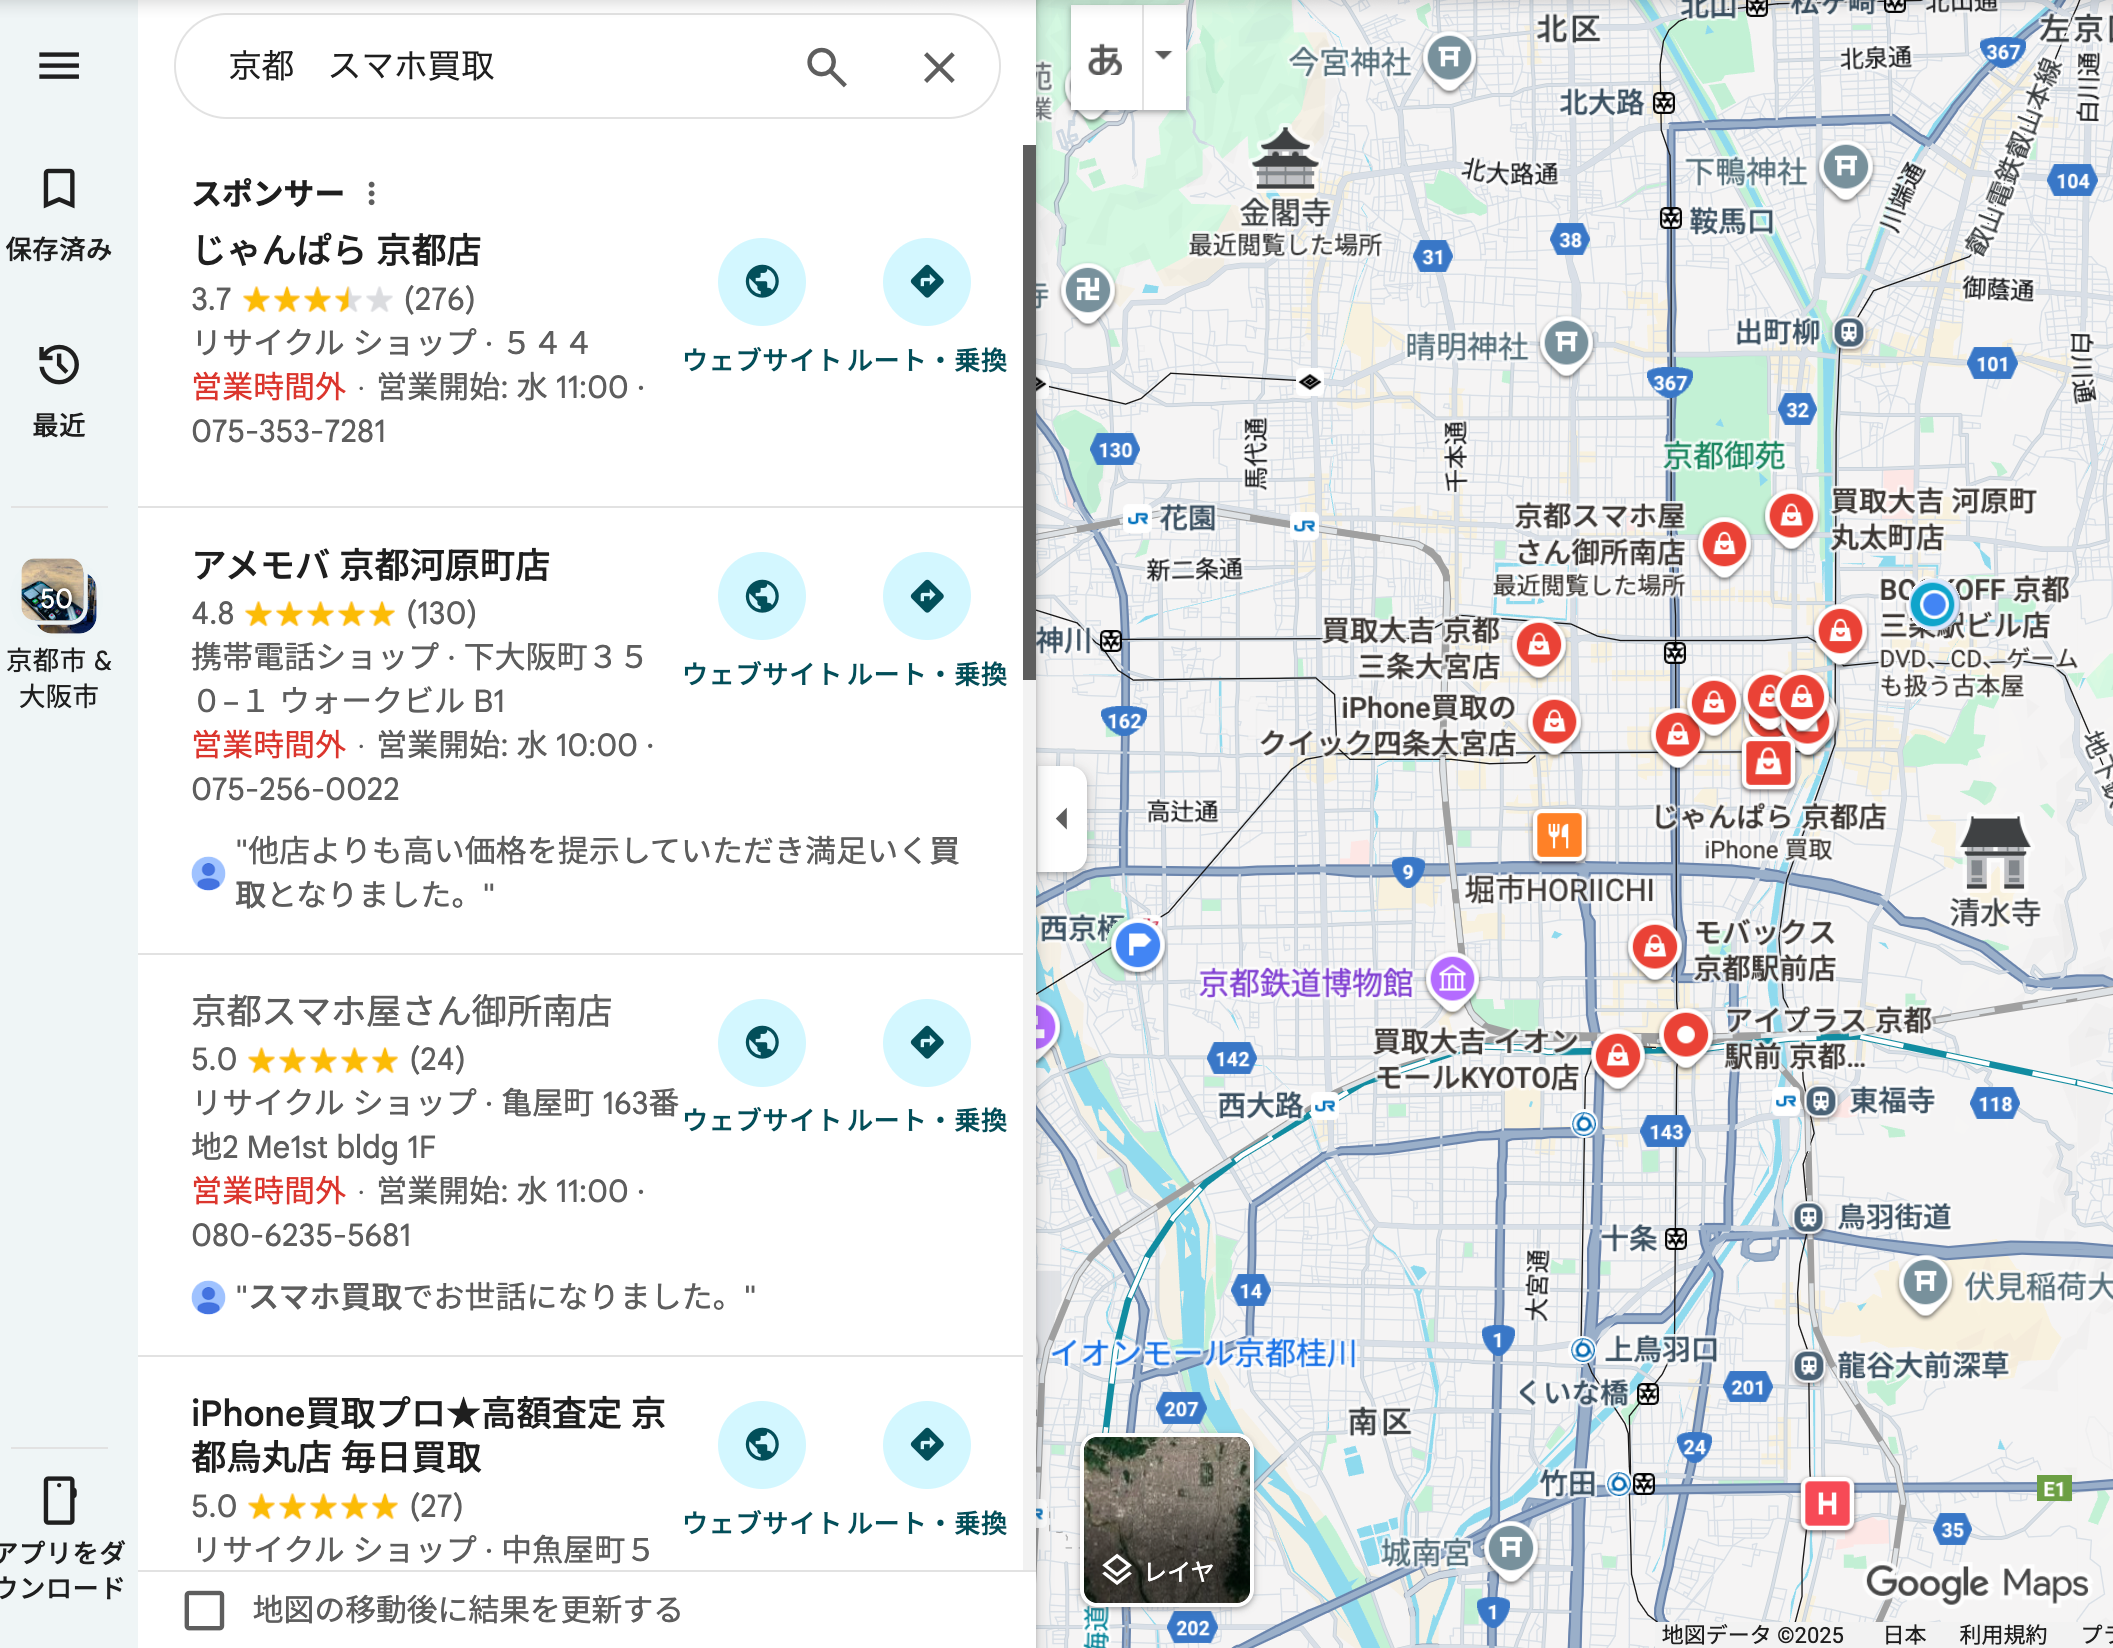Click the search magnifier icon

click(826, 67)
